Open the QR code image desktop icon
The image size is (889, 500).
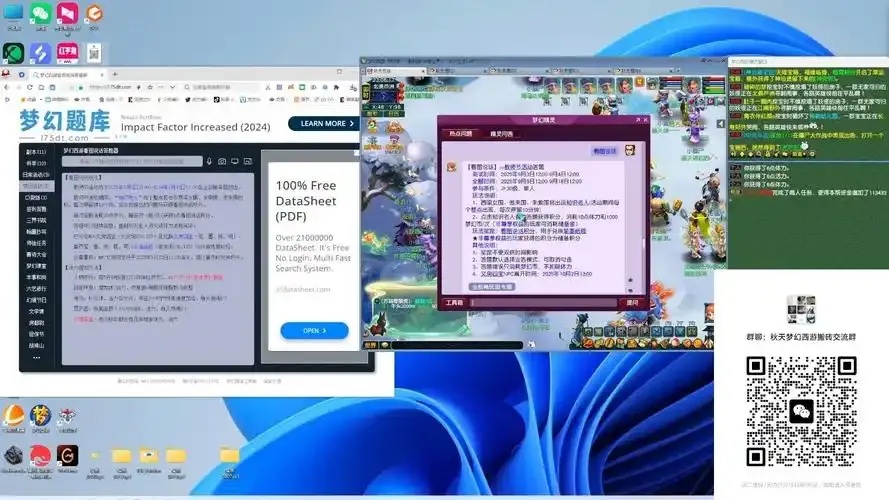pos(94,53)
